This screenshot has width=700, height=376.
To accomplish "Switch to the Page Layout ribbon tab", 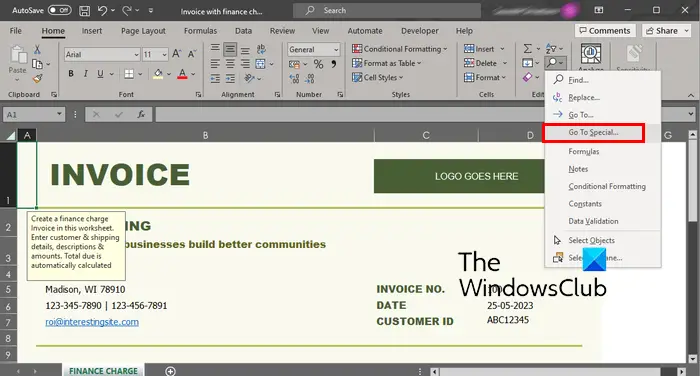I will [143, 31].
